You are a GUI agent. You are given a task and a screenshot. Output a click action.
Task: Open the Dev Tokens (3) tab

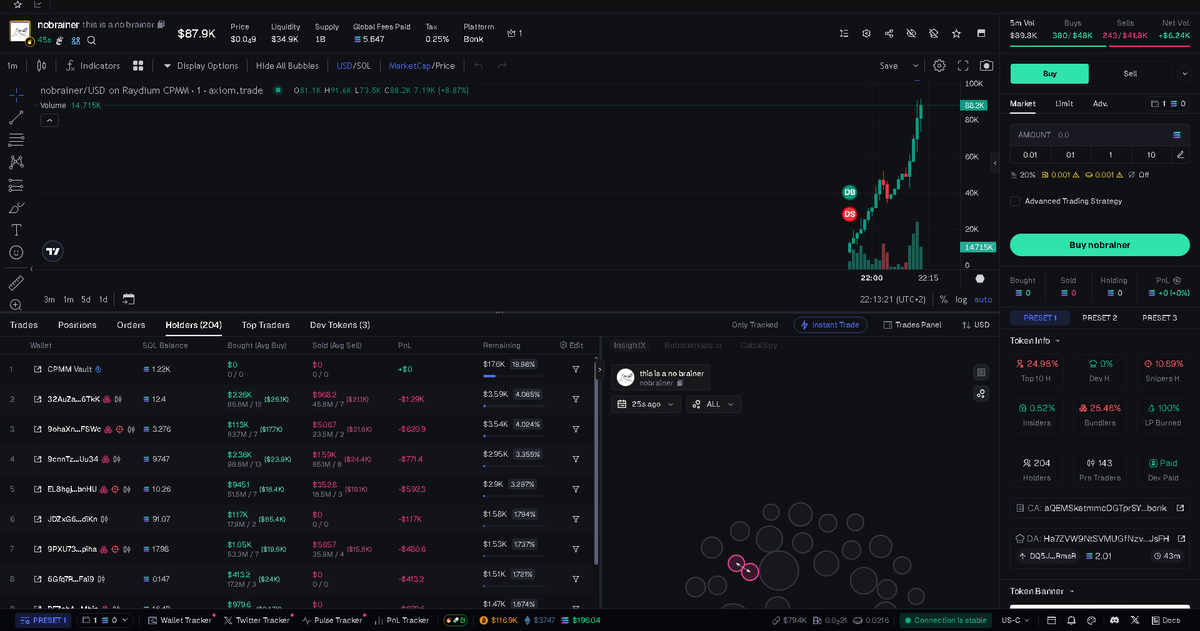340,325
